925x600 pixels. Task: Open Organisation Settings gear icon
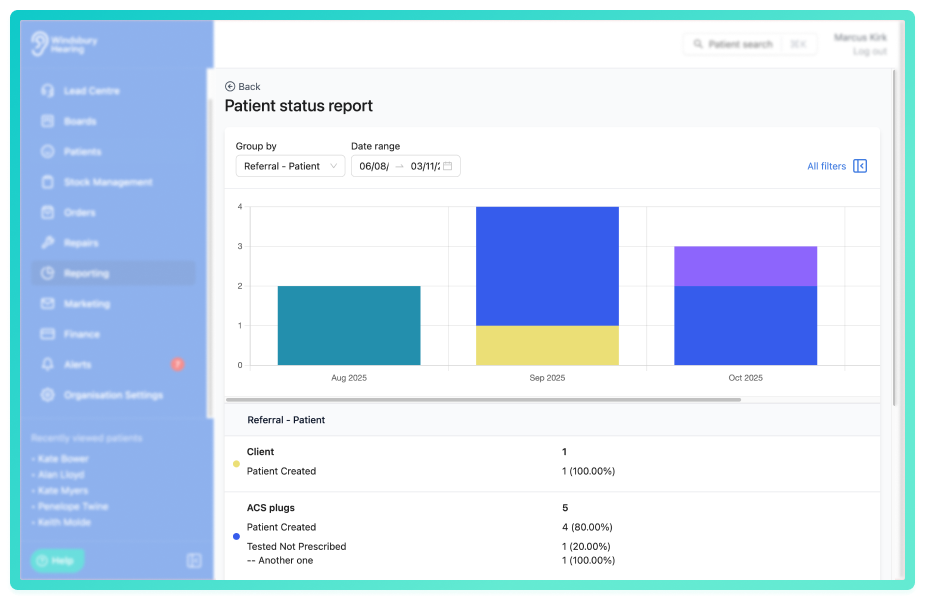tap(48, 395)
